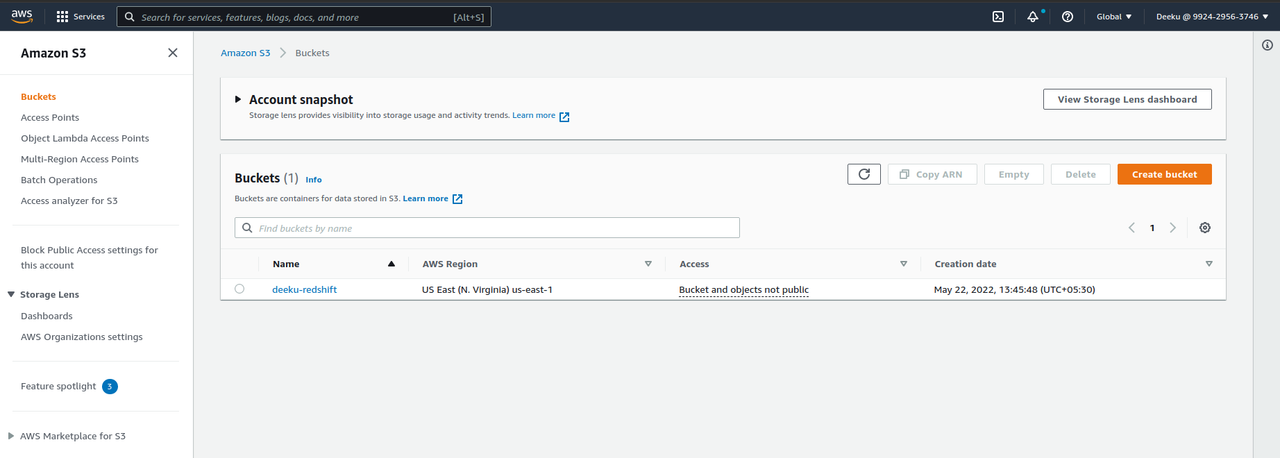The image size is (1280, 458).
Task: Close the Amazon S3 sidebar
Action: 173,53
